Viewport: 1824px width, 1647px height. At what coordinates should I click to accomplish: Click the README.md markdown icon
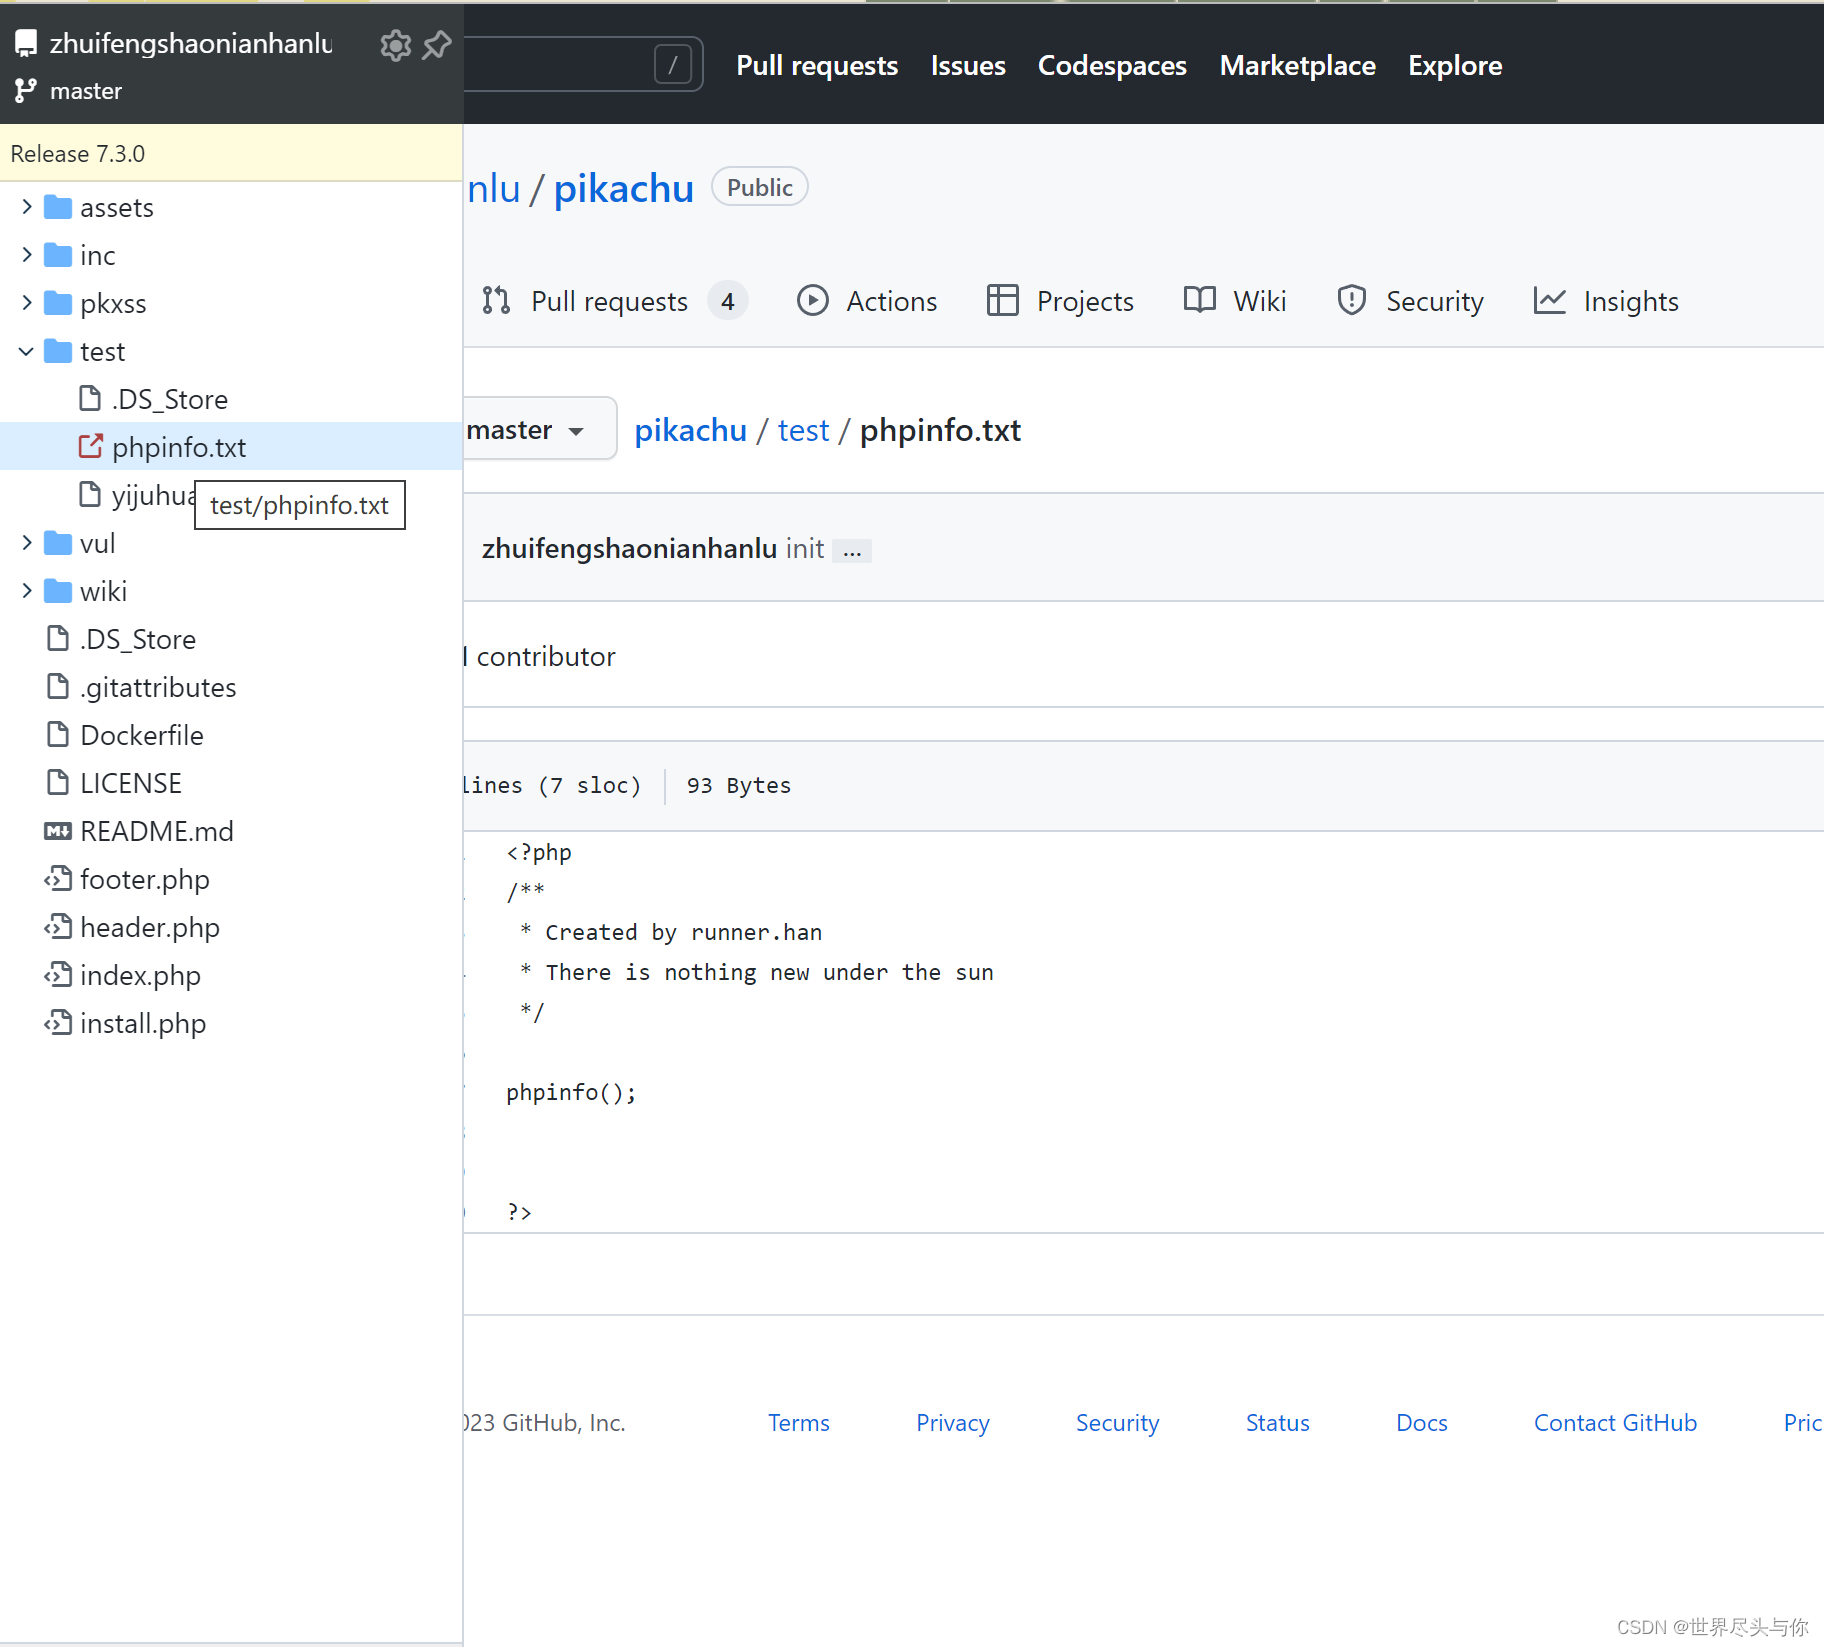pyautogui.click(x=58, y=831)
